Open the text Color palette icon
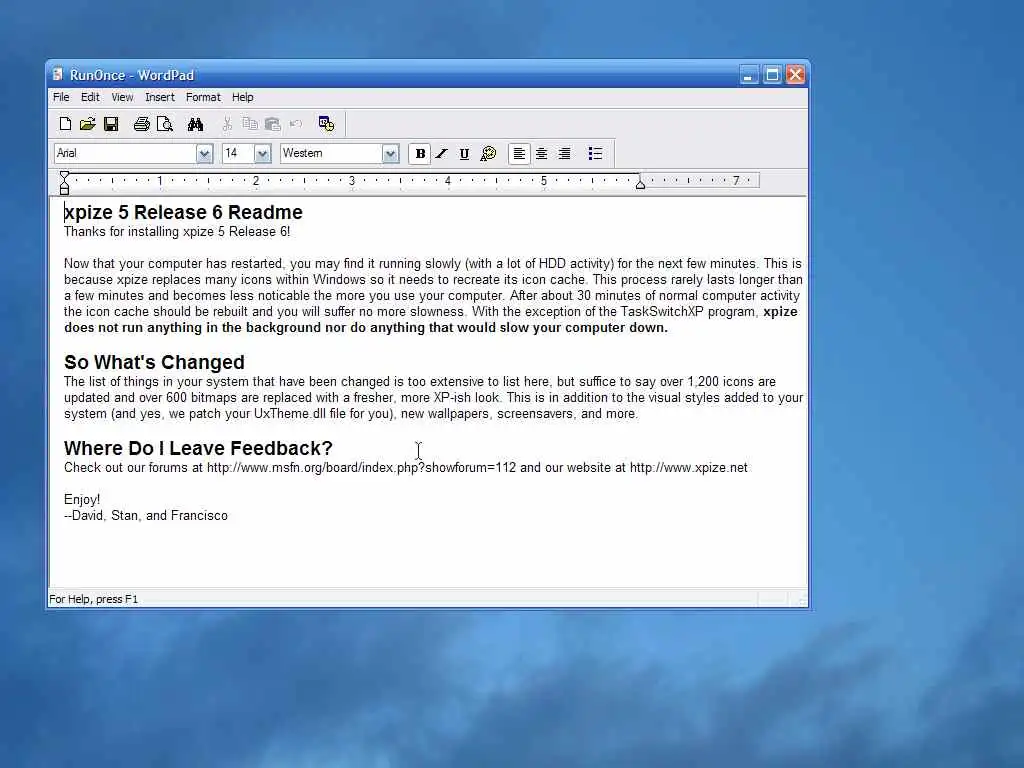 click(x=488, y=153)
